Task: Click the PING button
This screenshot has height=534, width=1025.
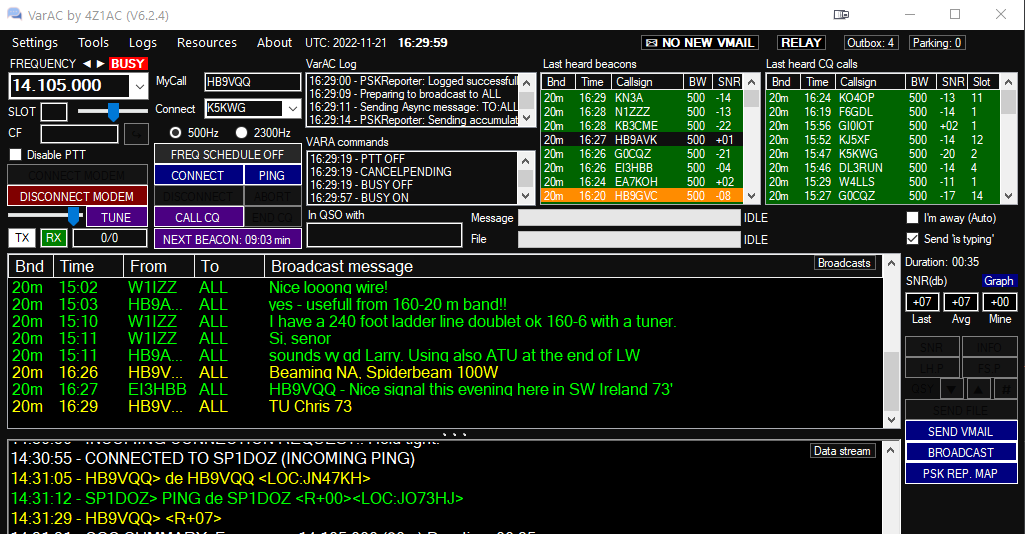Action: pyautogui.click(x=272, y=175)
